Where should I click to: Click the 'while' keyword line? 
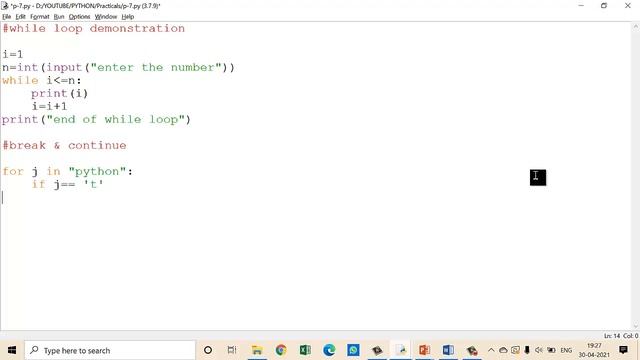(42, 80)
